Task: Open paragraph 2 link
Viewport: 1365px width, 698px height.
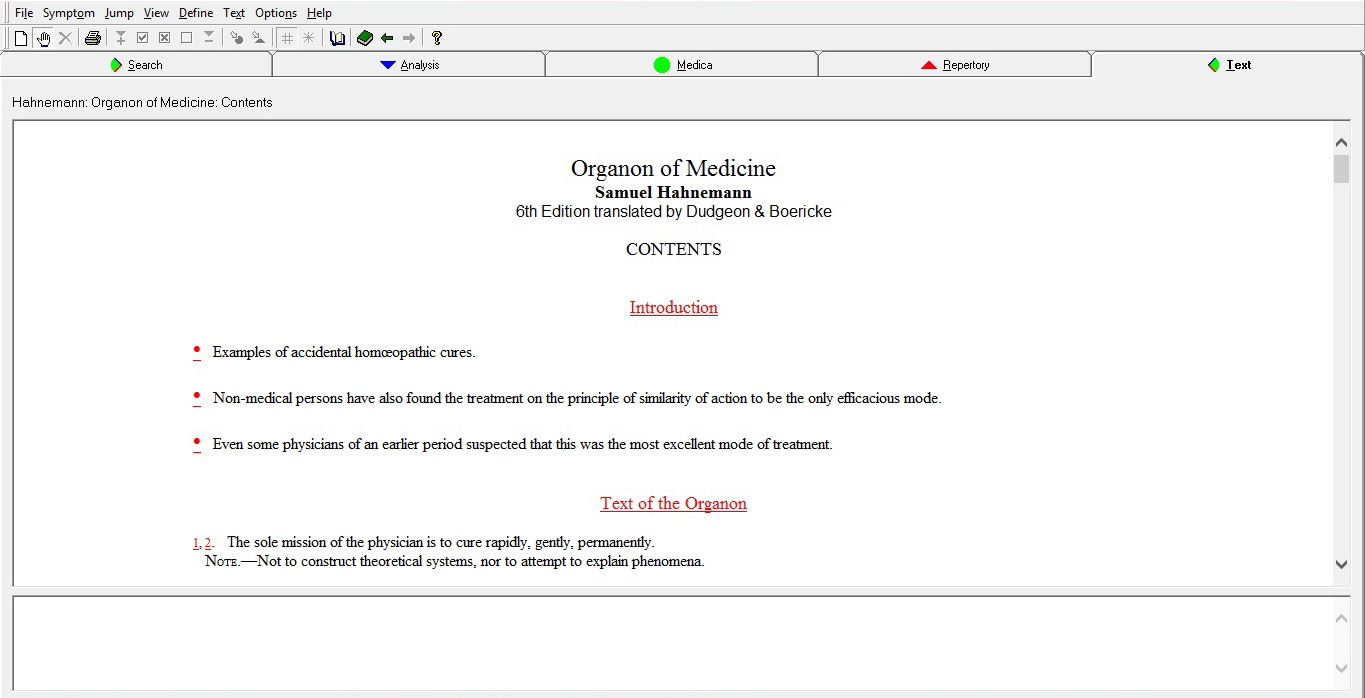Action: 208,543
